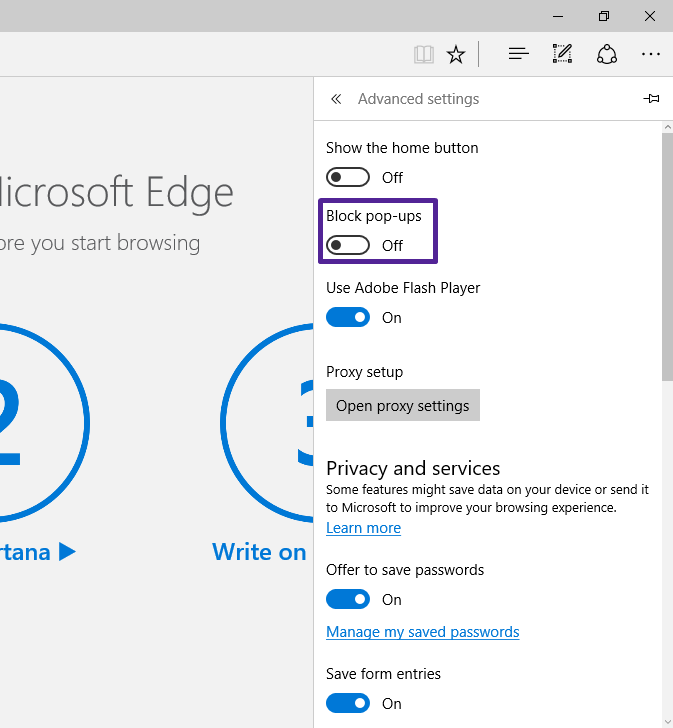Open the Hub three-lines icon
This screenshot has height=728, width=673.
click(x=518, y=54)
